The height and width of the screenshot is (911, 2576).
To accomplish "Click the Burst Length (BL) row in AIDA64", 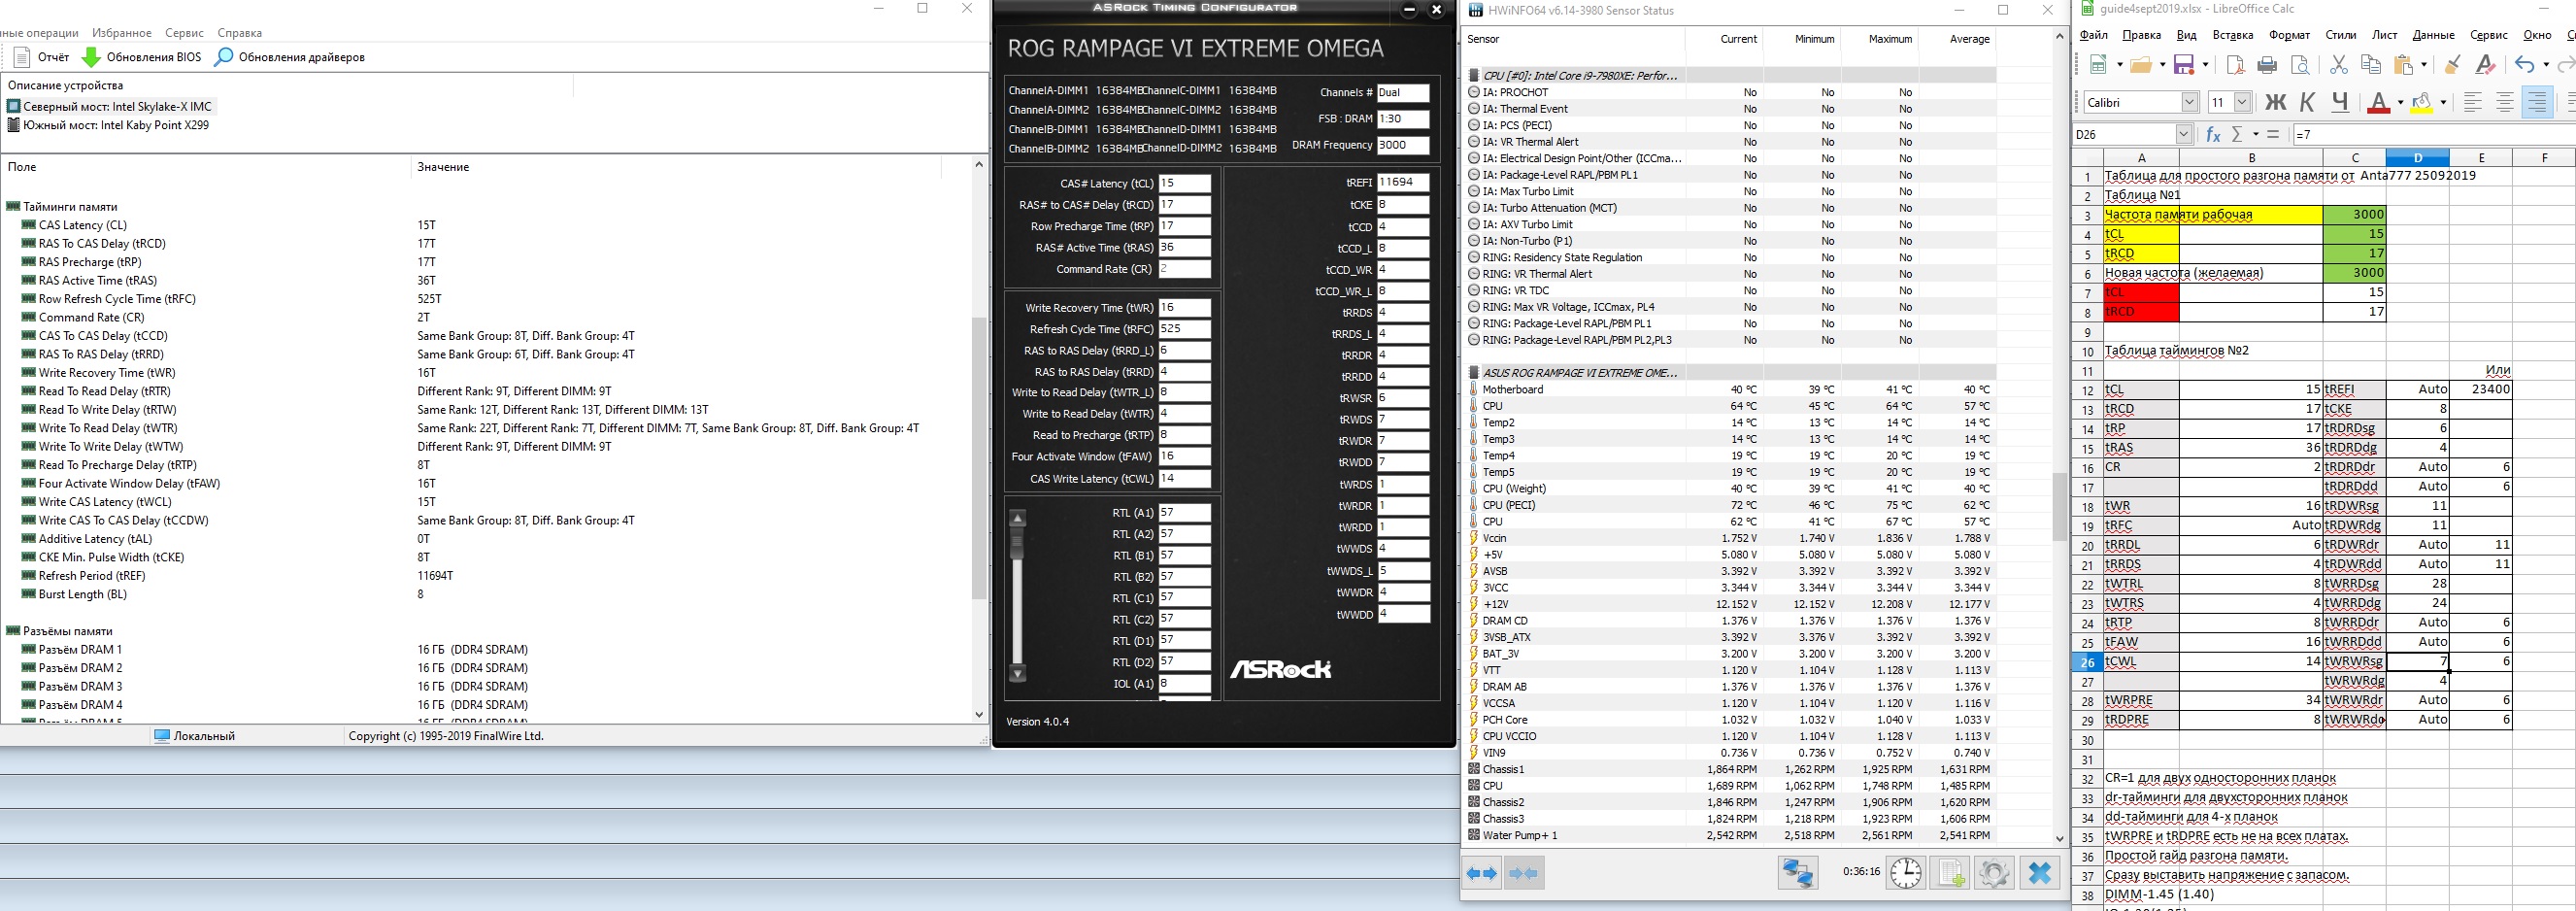I will pyautogui.click(x=485, y=594).
